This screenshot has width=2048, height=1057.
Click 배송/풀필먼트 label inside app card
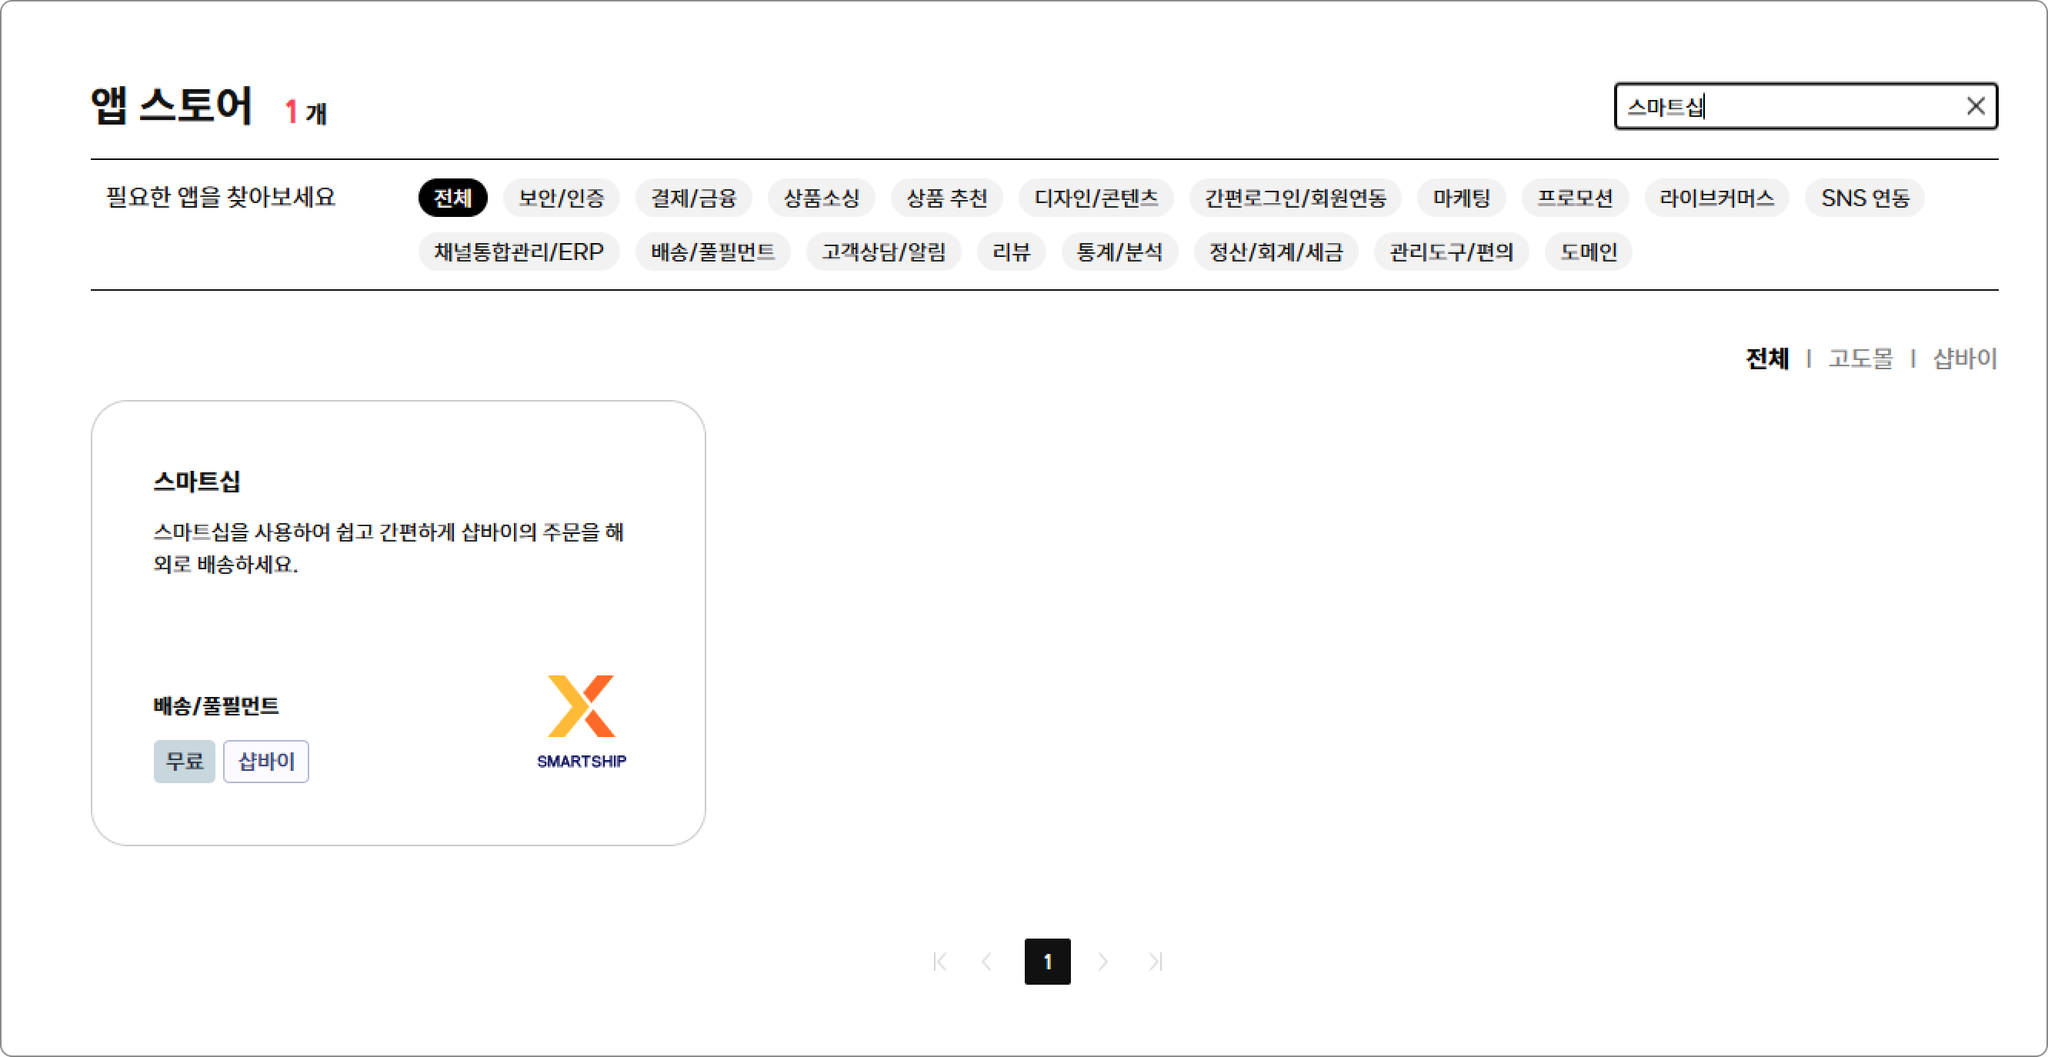tap(216, 705)
